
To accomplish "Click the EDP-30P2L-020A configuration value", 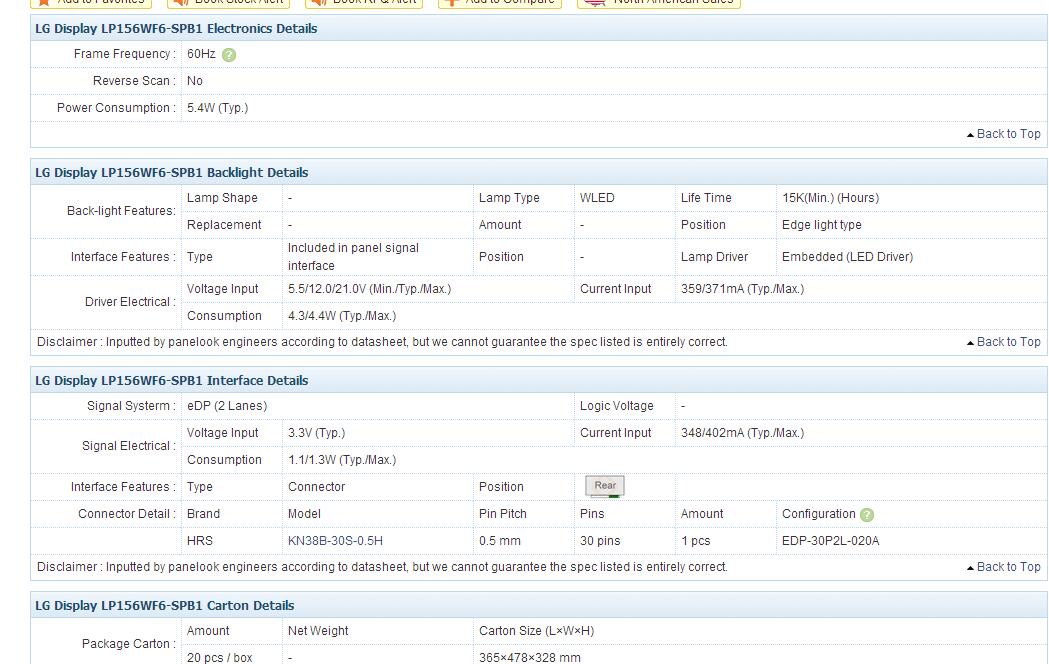I will (x=830, y=540).
